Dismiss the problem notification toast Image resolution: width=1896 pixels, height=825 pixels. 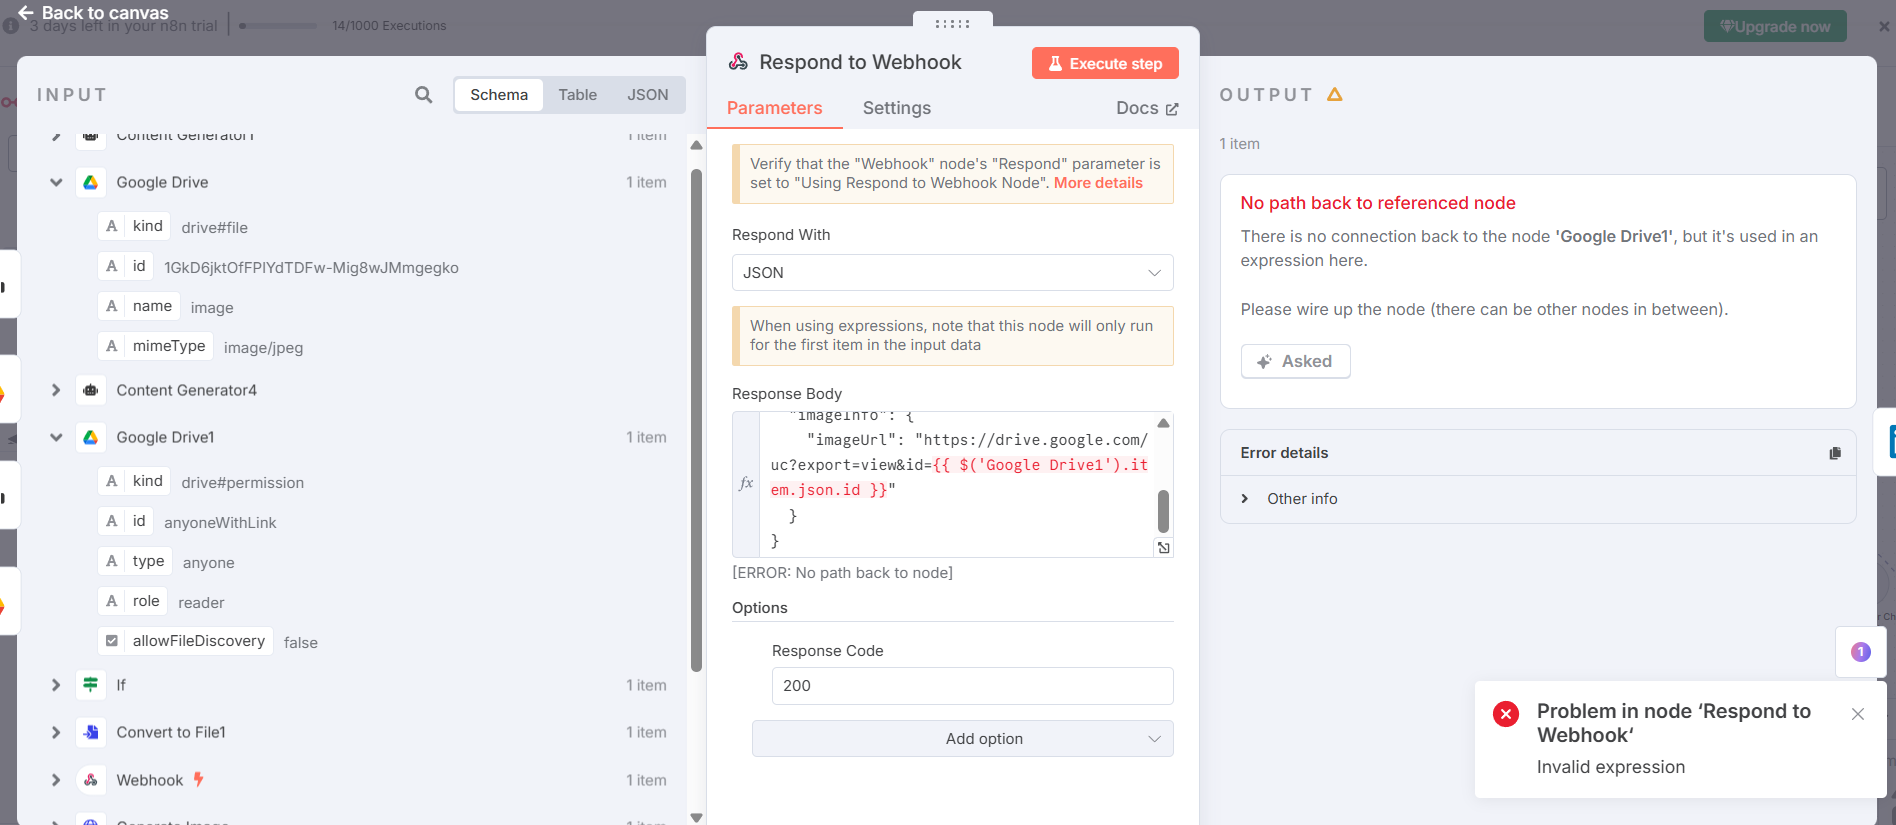point(1858,714)
